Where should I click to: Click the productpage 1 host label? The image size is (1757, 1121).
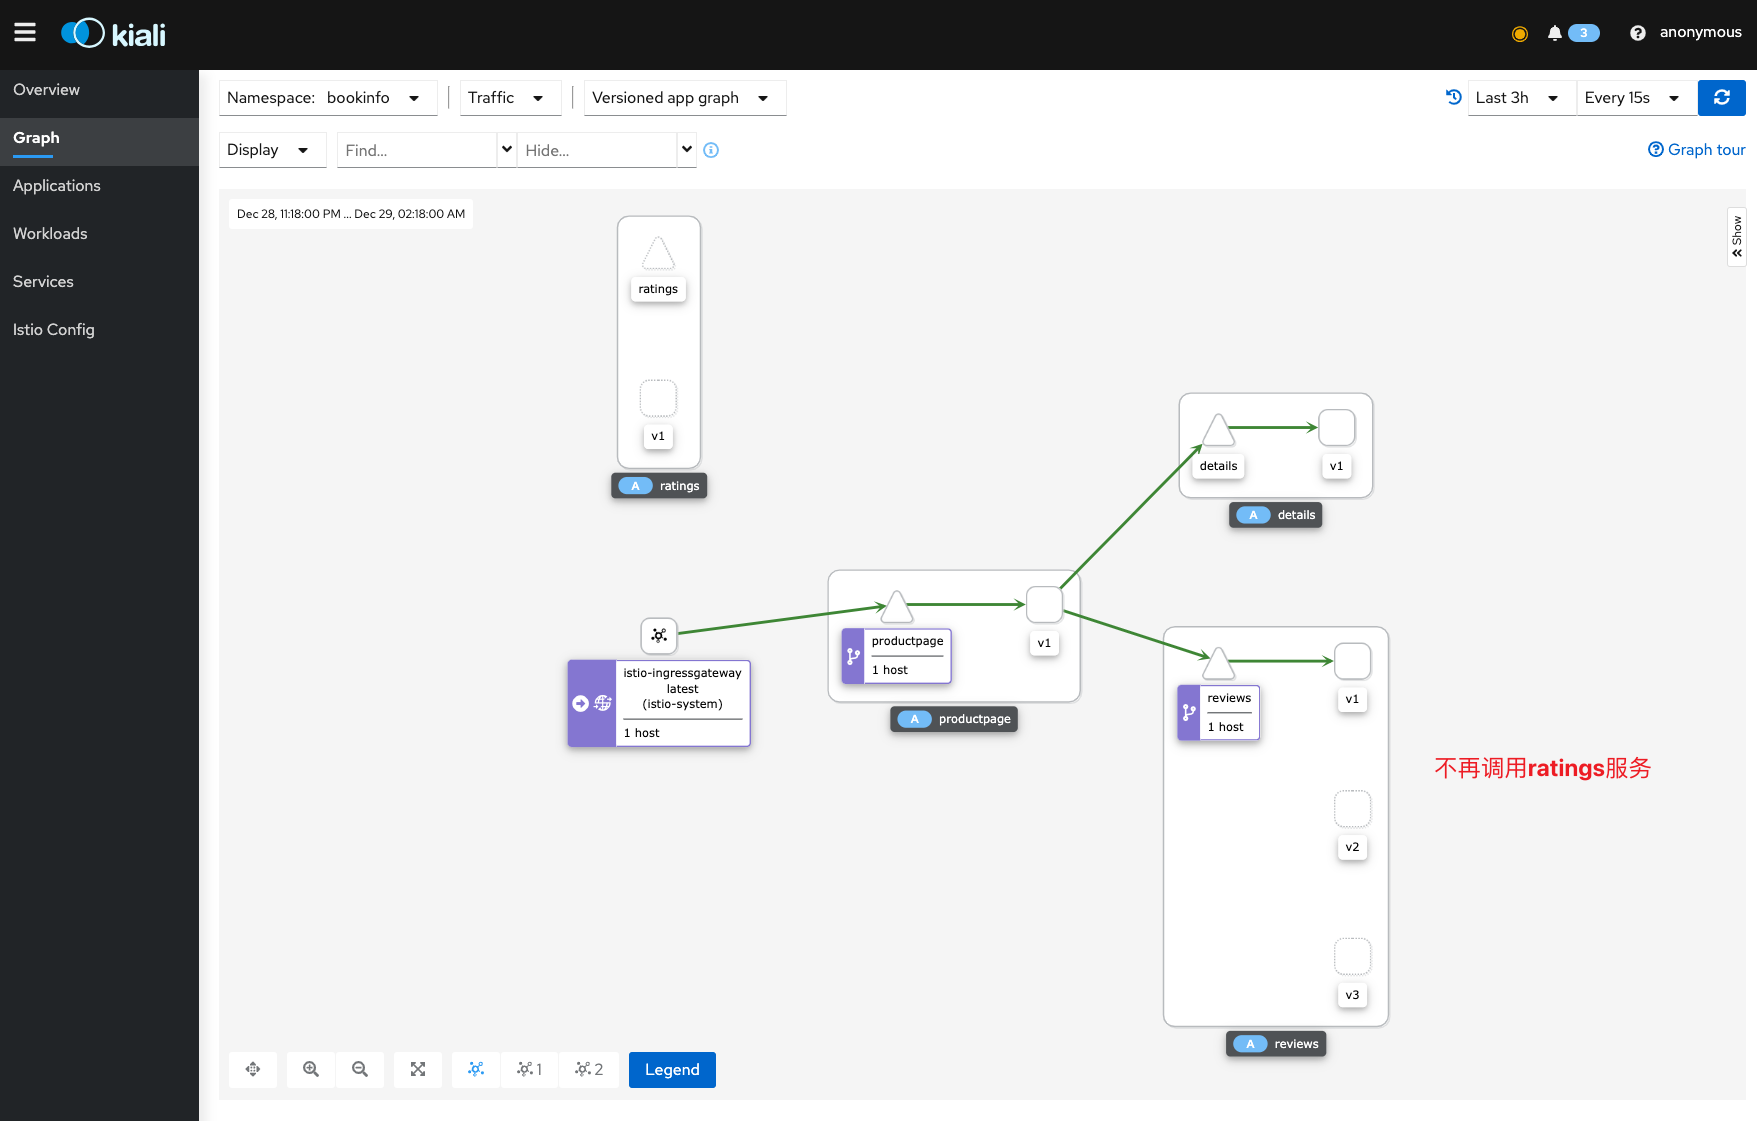[x=890, y=670]
